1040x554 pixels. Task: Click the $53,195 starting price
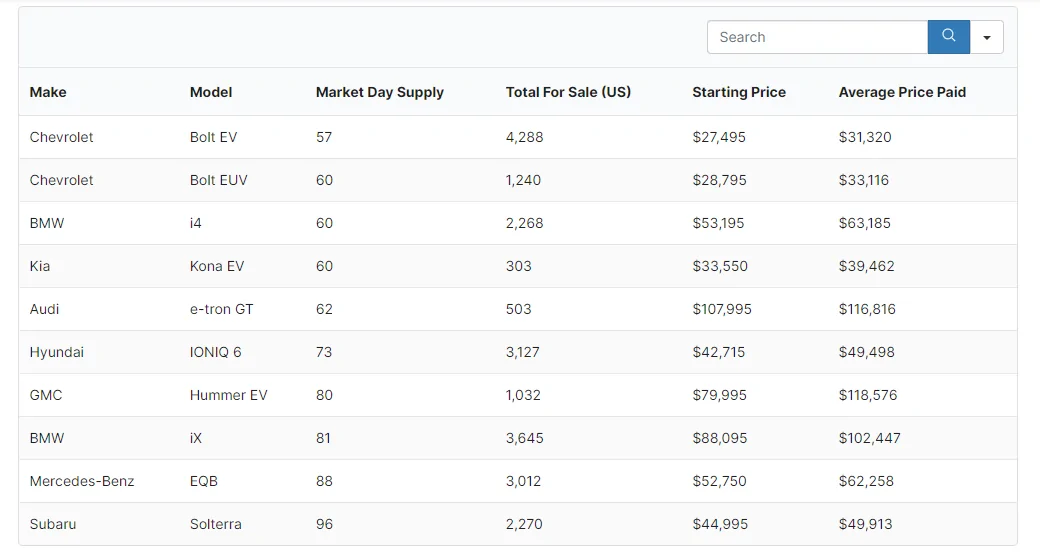tap(718, 224)
